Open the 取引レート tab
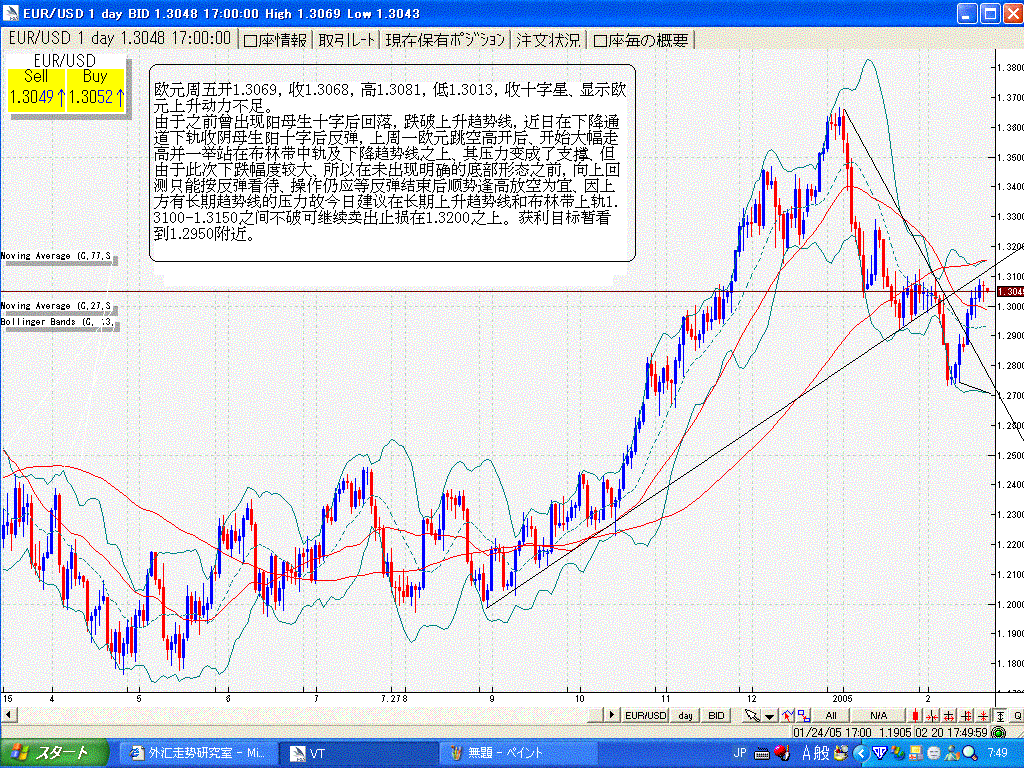Image resolution: width=1024 pixels, height=768 pixels. click(347, 40)
